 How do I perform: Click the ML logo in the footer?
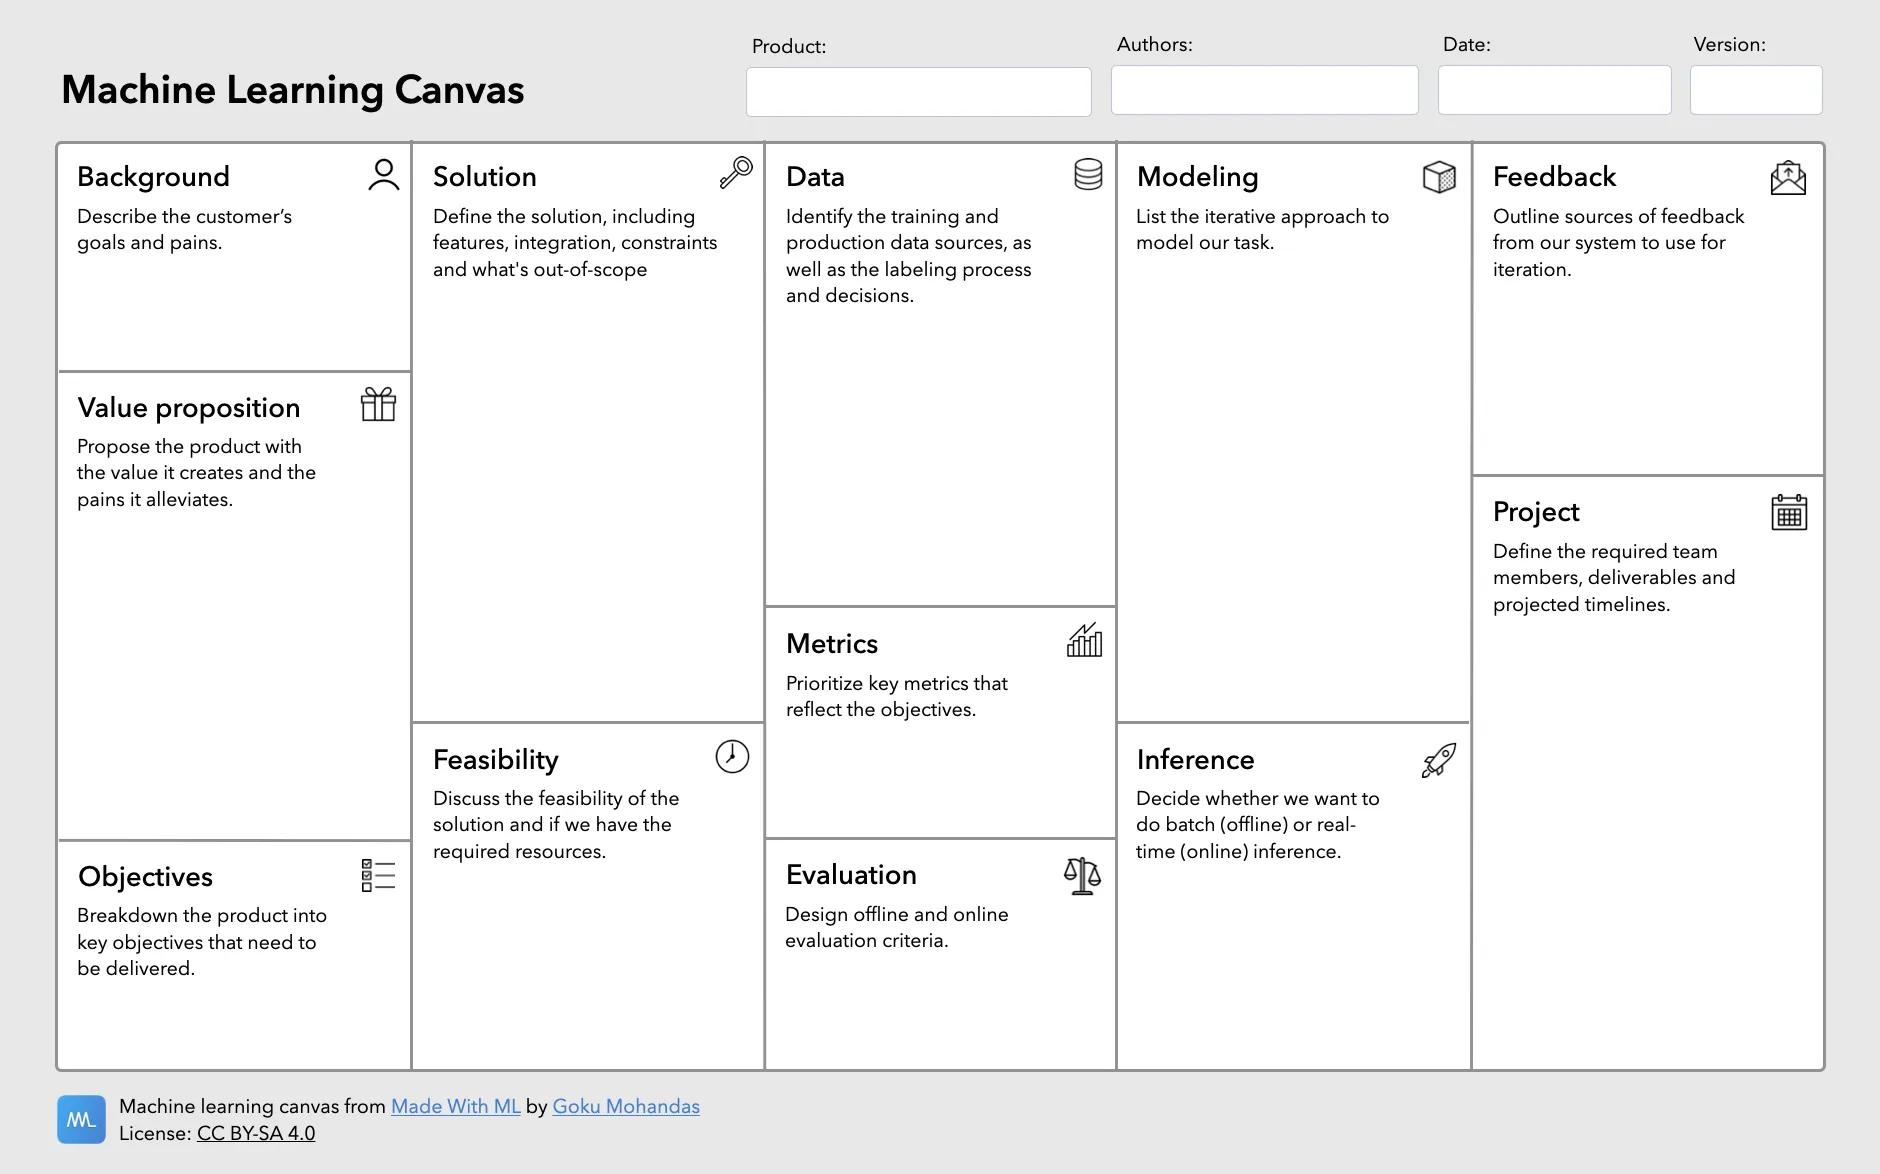pos(81,1119)
